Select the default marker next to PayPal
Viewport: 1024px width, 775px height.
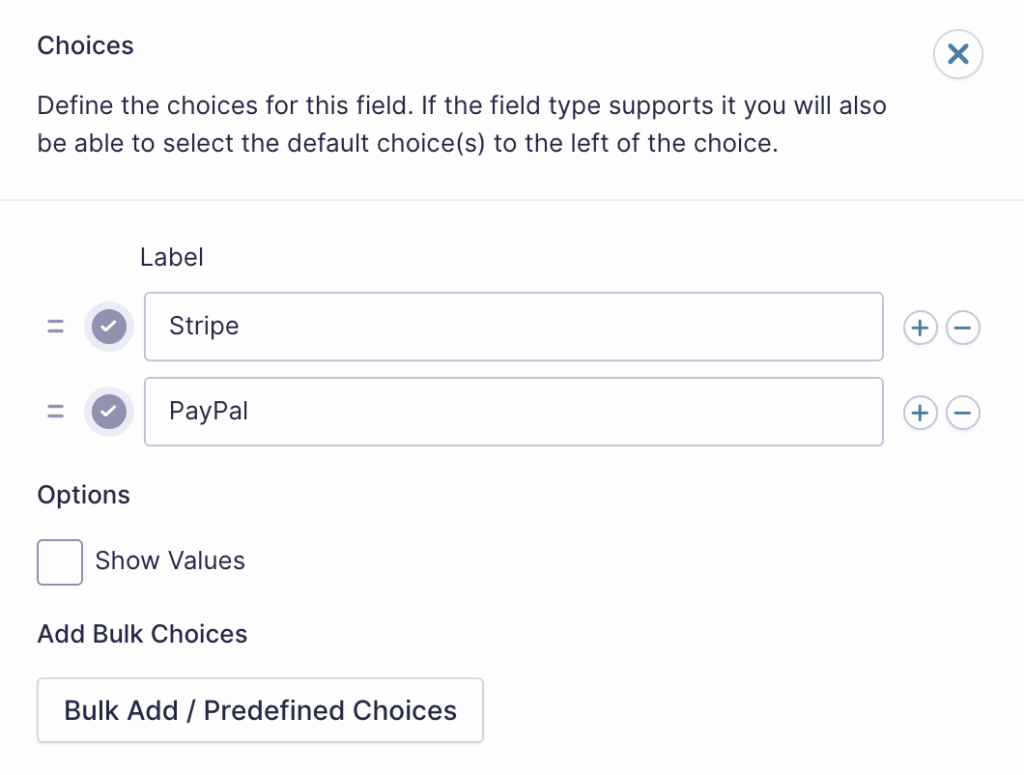pyautogui.click(x=109, y=412)
